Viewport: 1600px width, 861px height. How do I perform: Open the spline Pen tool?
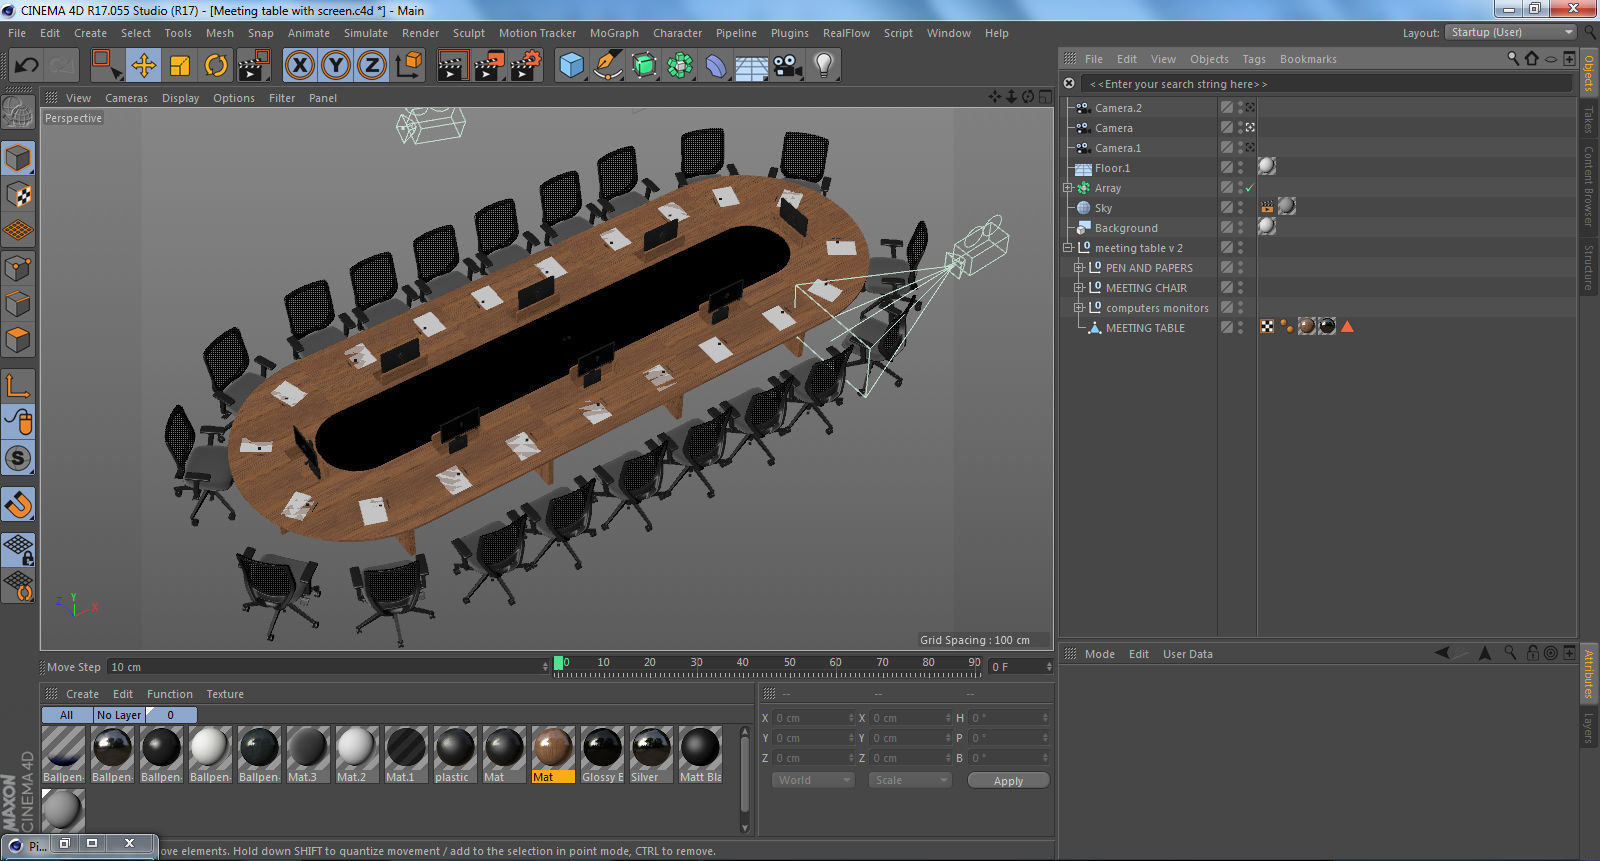click(x=608, y=66)
